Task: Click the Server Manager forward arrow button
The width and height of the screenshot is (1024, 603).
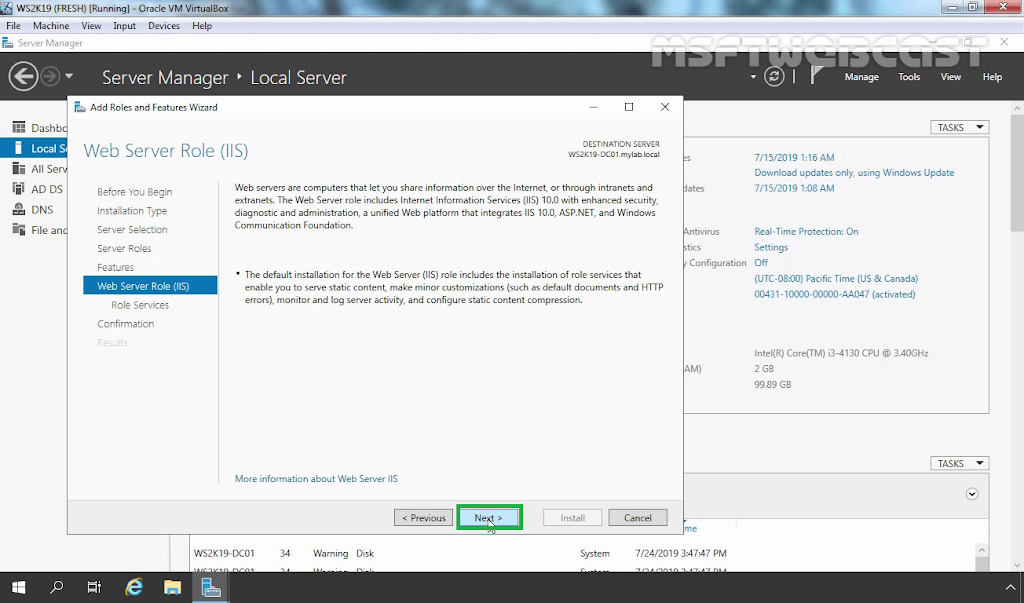Action: click(x=50, y=76)
